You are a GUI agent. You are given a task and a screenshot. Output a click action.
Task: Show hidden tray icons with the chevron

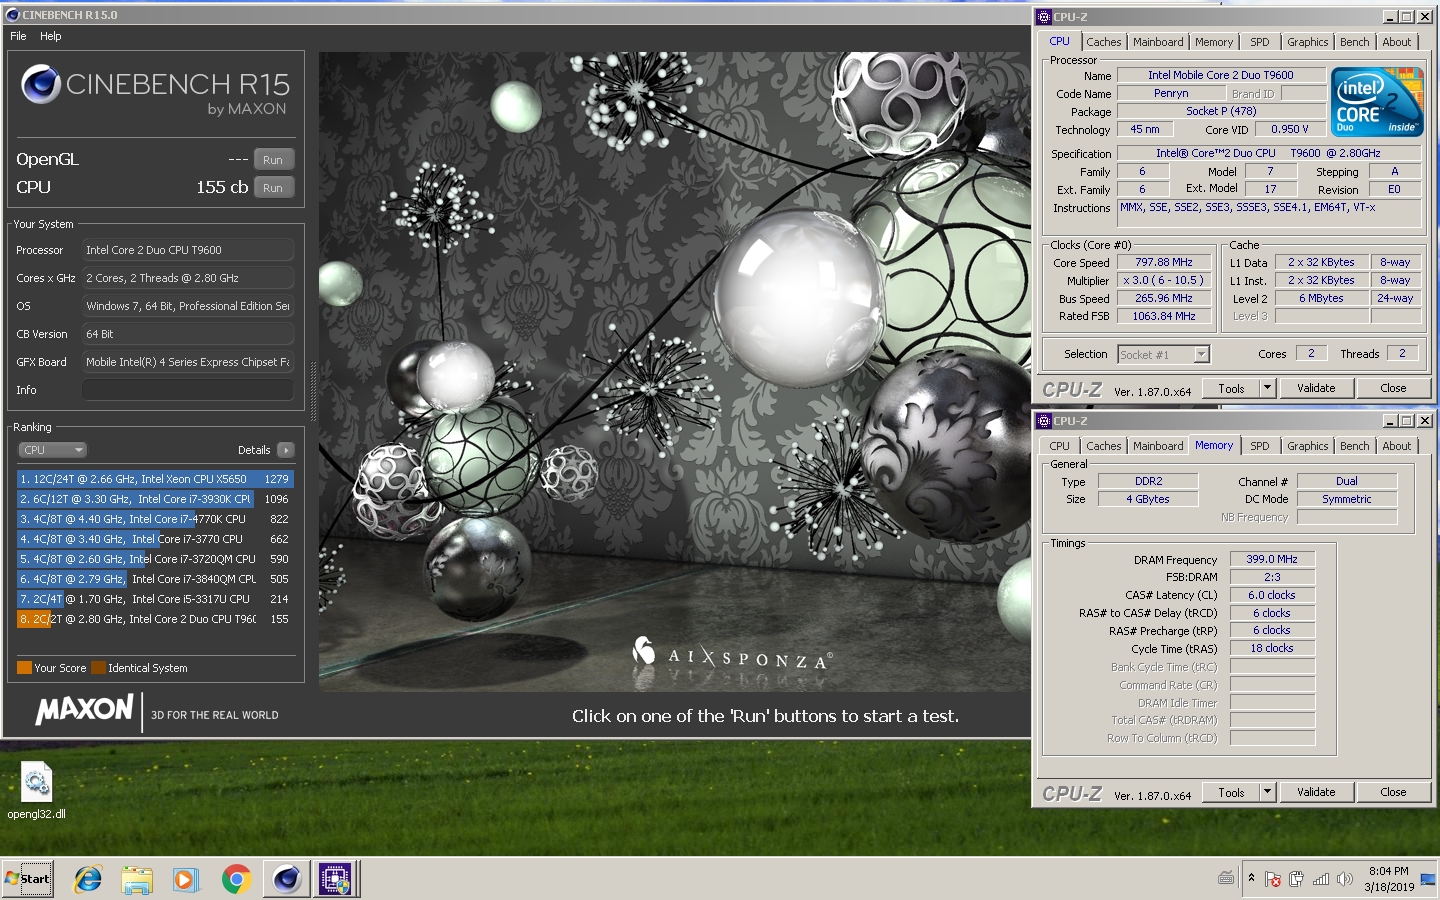point(1251,878)
